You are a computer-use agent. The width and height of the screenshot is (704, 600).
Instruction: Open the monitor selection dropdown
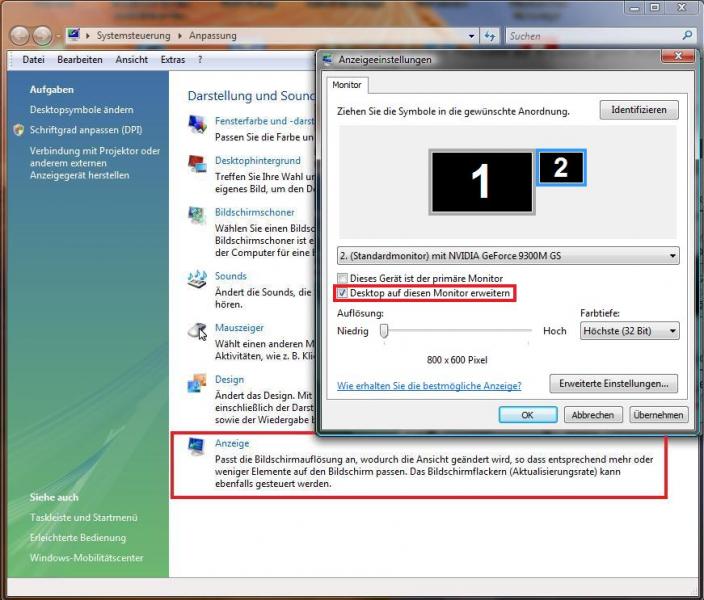coord(508,256)
